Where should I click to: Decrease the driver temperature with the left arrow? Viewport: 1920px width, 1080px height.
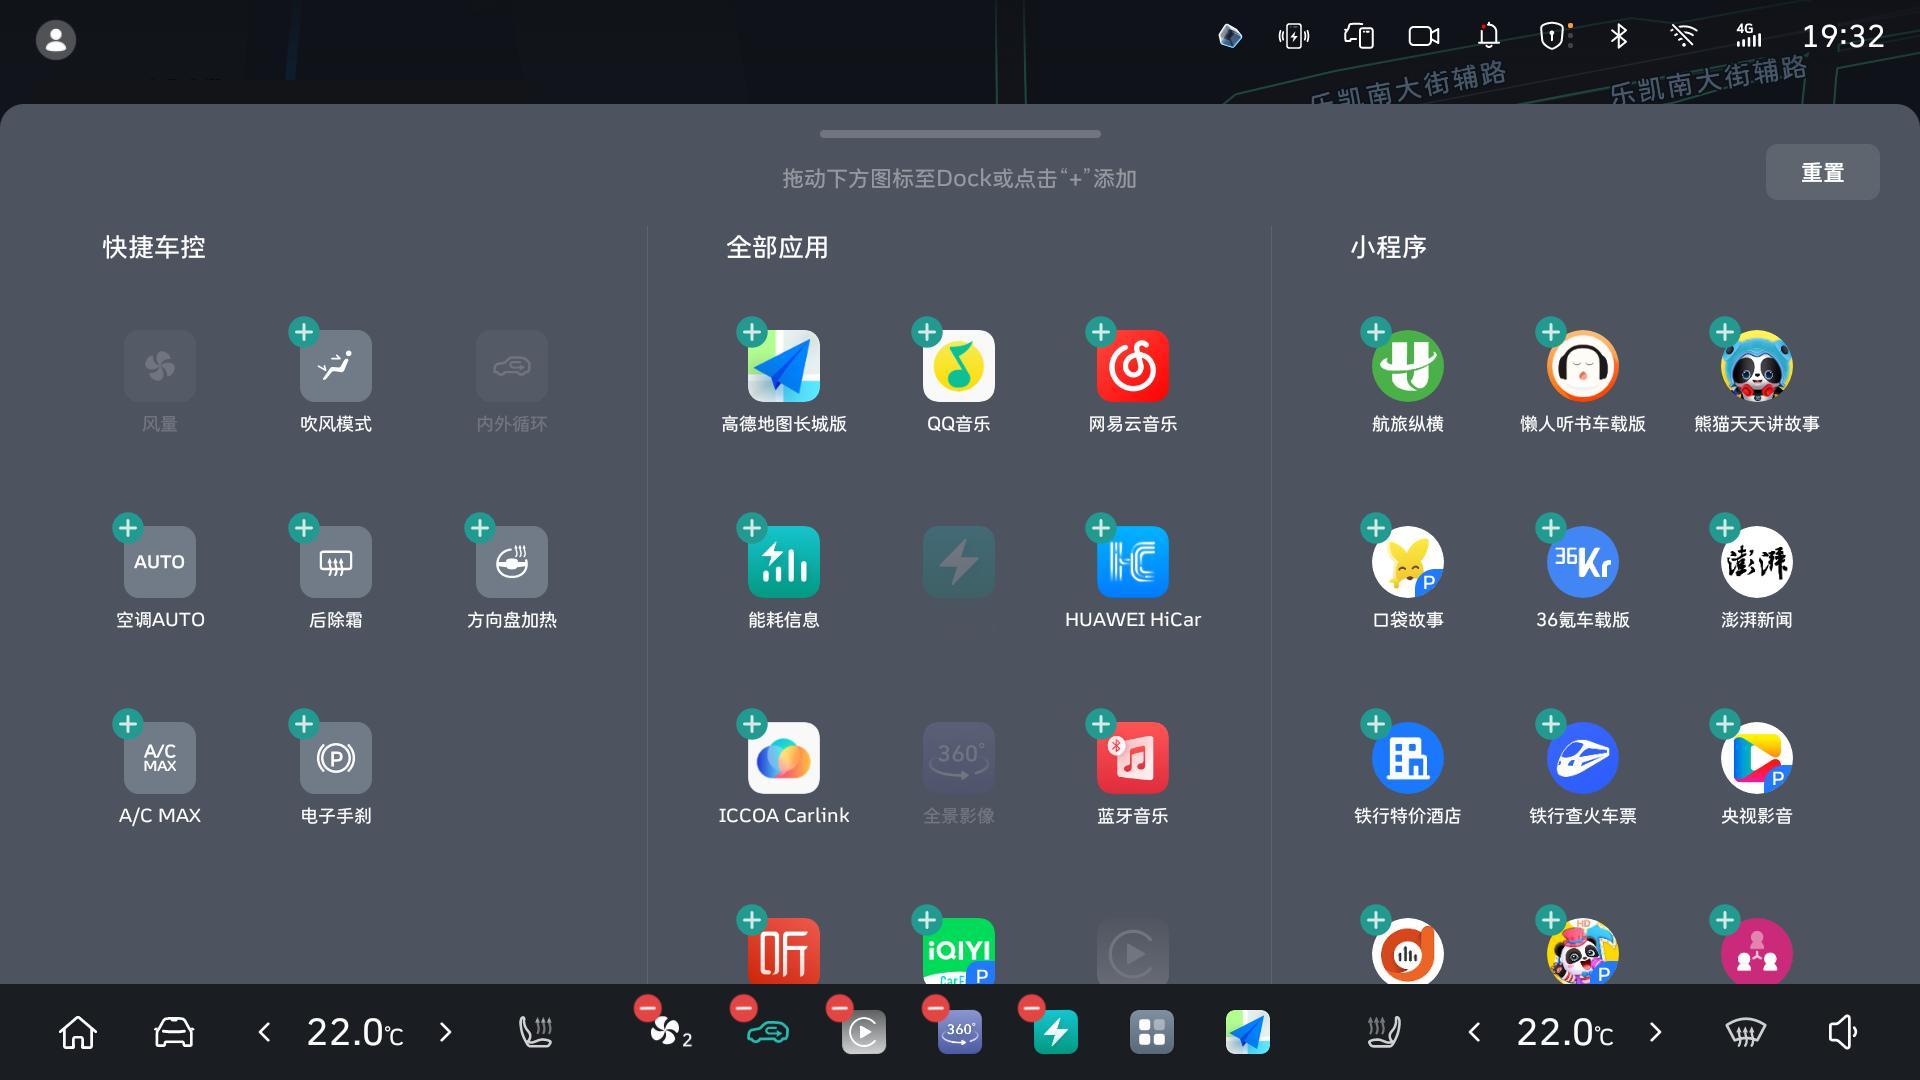point(264,1032)
